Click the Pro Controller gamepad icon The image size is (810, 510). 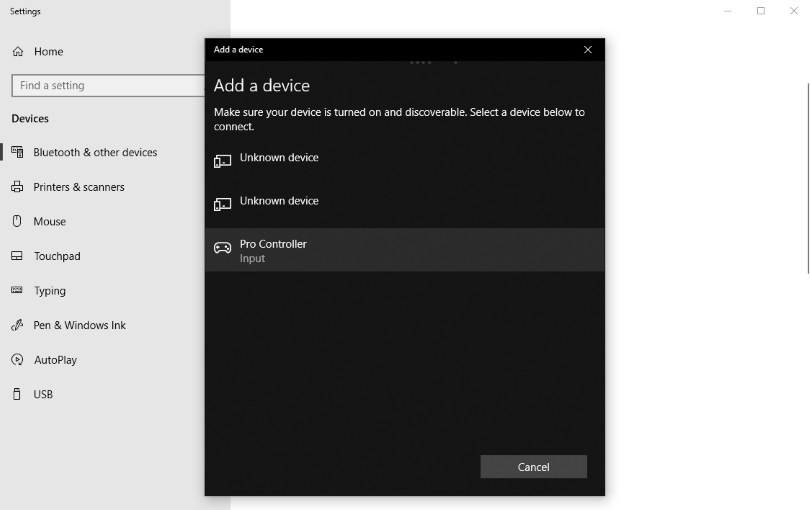point(223,248)
